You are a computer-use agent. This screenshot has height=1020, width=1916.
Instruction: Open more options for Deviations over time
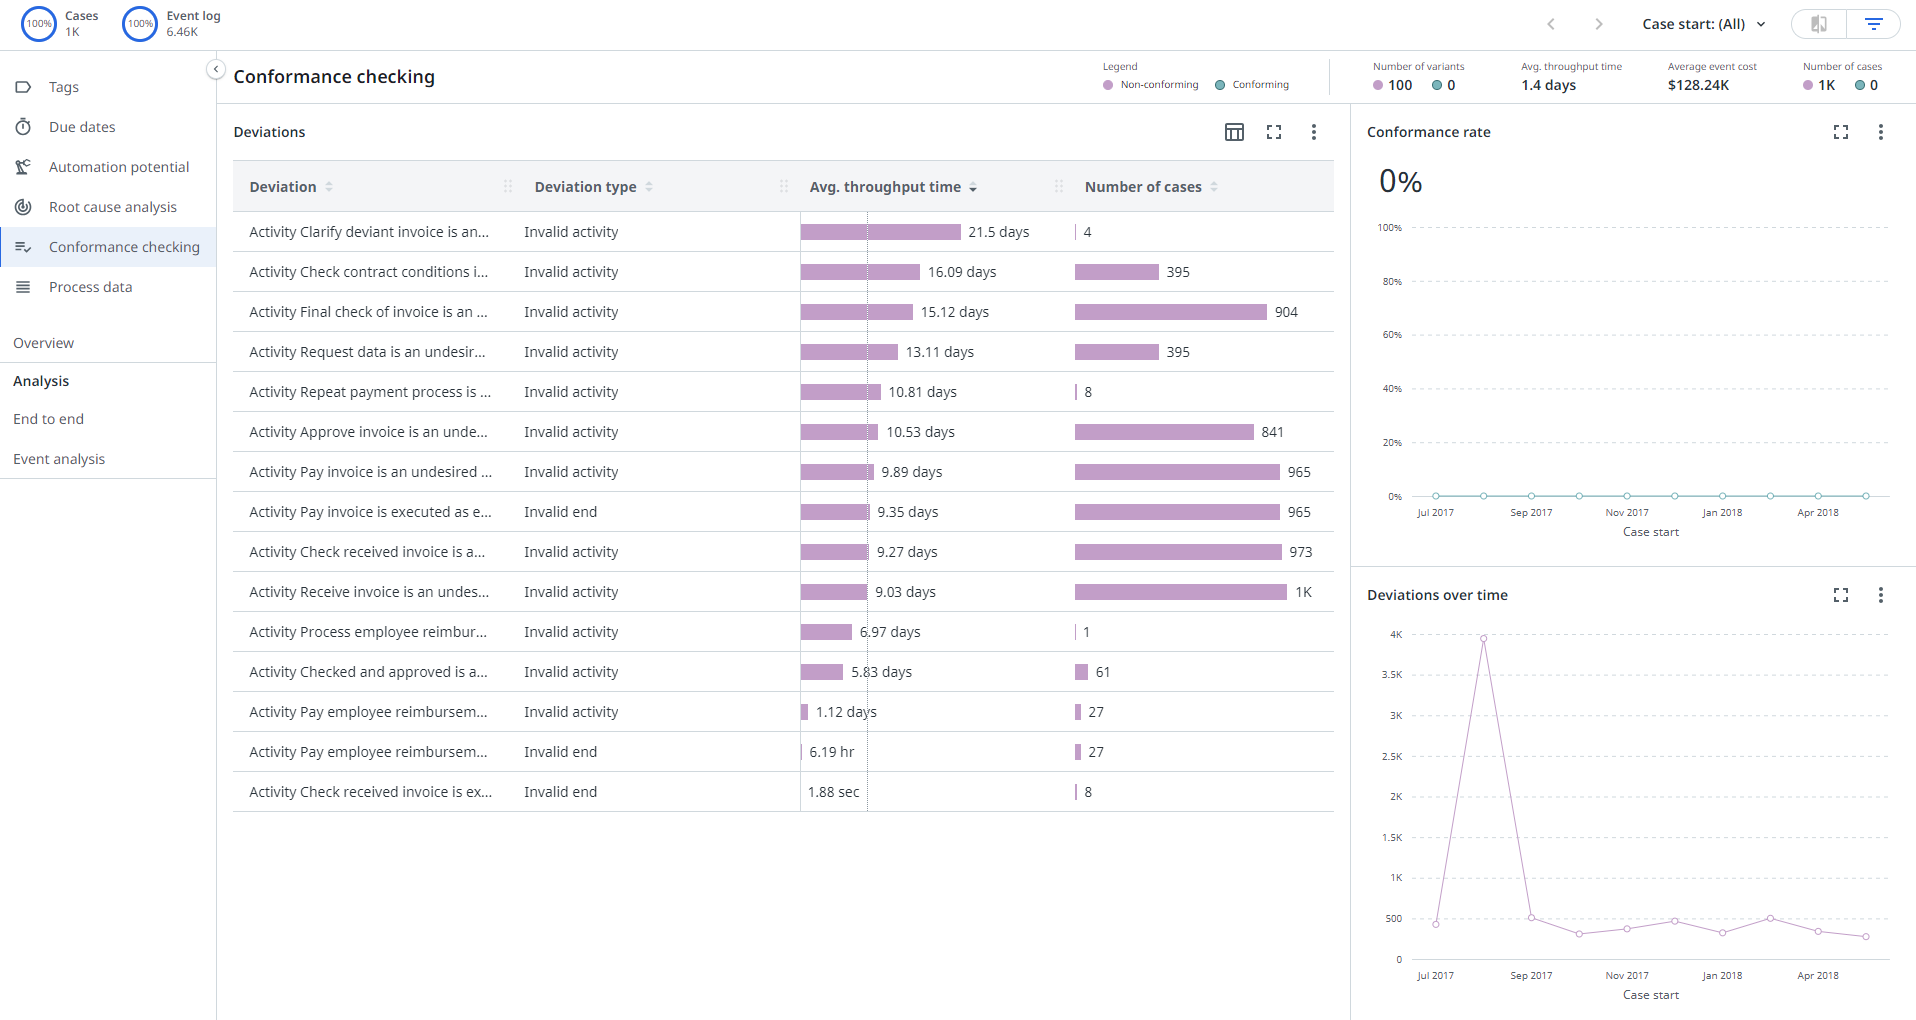pyautogui.click(x=1880, y=595)
